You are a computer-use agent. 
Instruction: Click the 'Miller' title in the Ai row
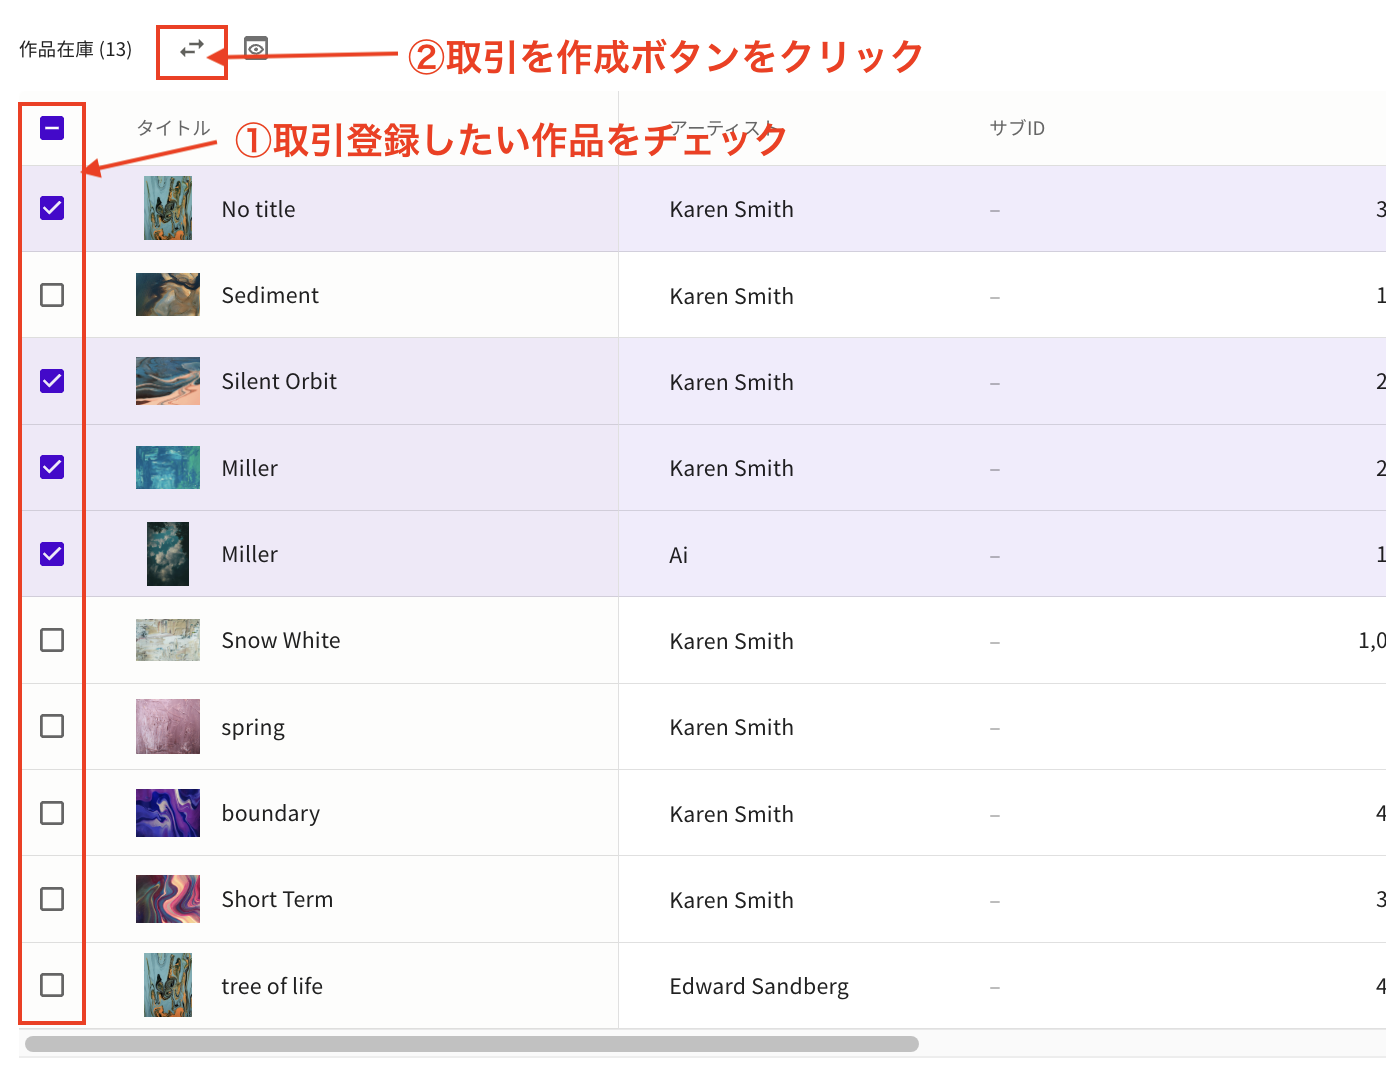250,554
